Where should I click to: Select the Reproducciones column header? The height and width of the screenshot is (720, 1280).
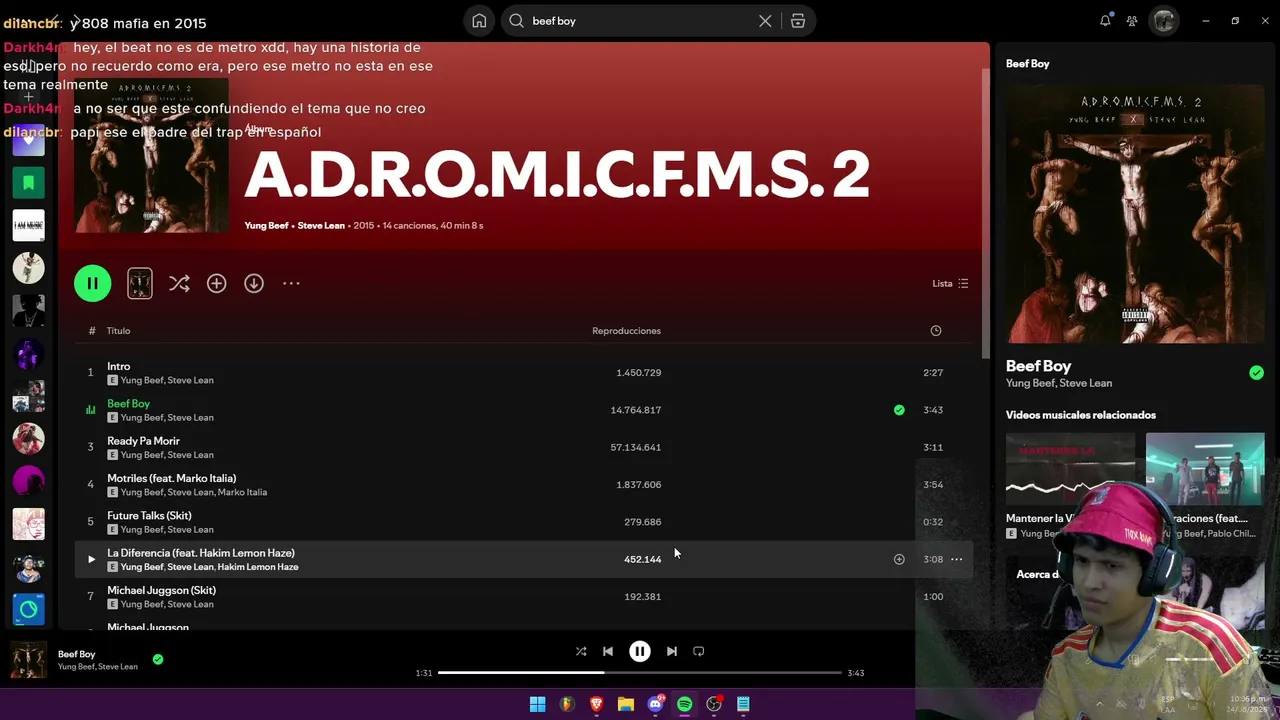point(626,331)
